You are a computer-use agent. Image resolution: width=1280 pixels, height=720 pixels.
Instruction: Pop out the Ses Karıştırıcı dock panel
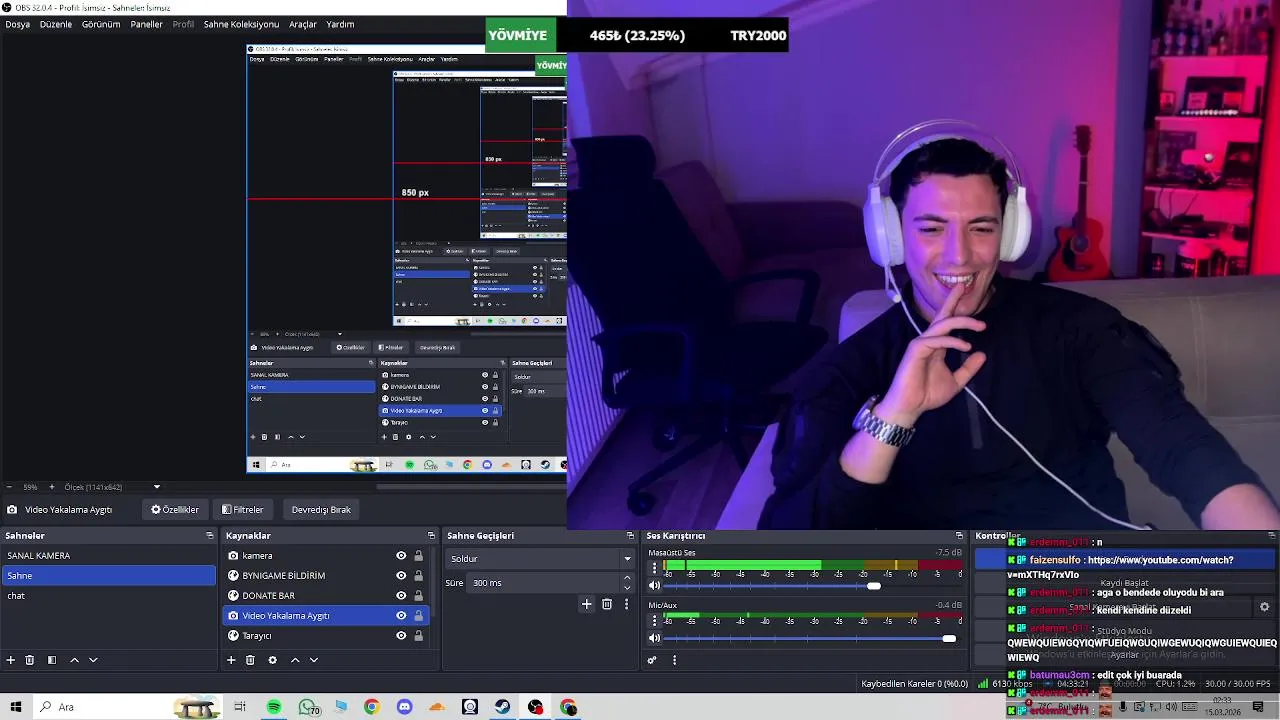[959, 536]
